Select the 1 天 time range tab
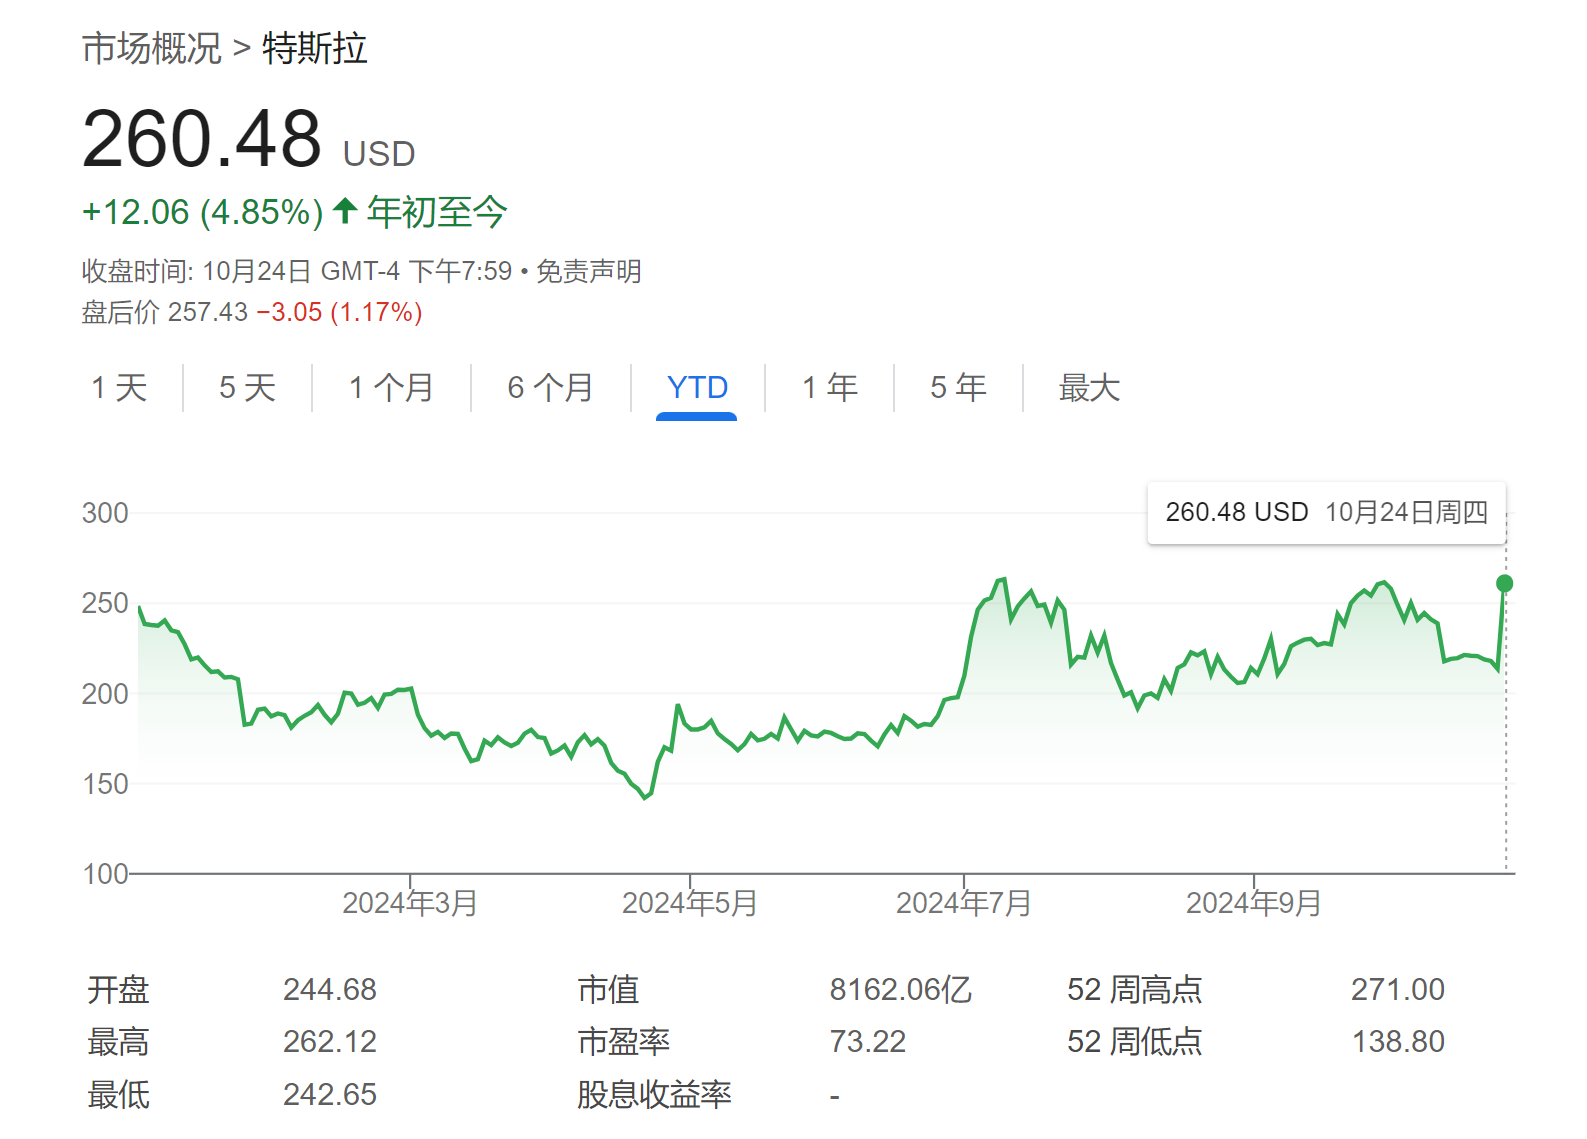 click(x=119, y=388)
